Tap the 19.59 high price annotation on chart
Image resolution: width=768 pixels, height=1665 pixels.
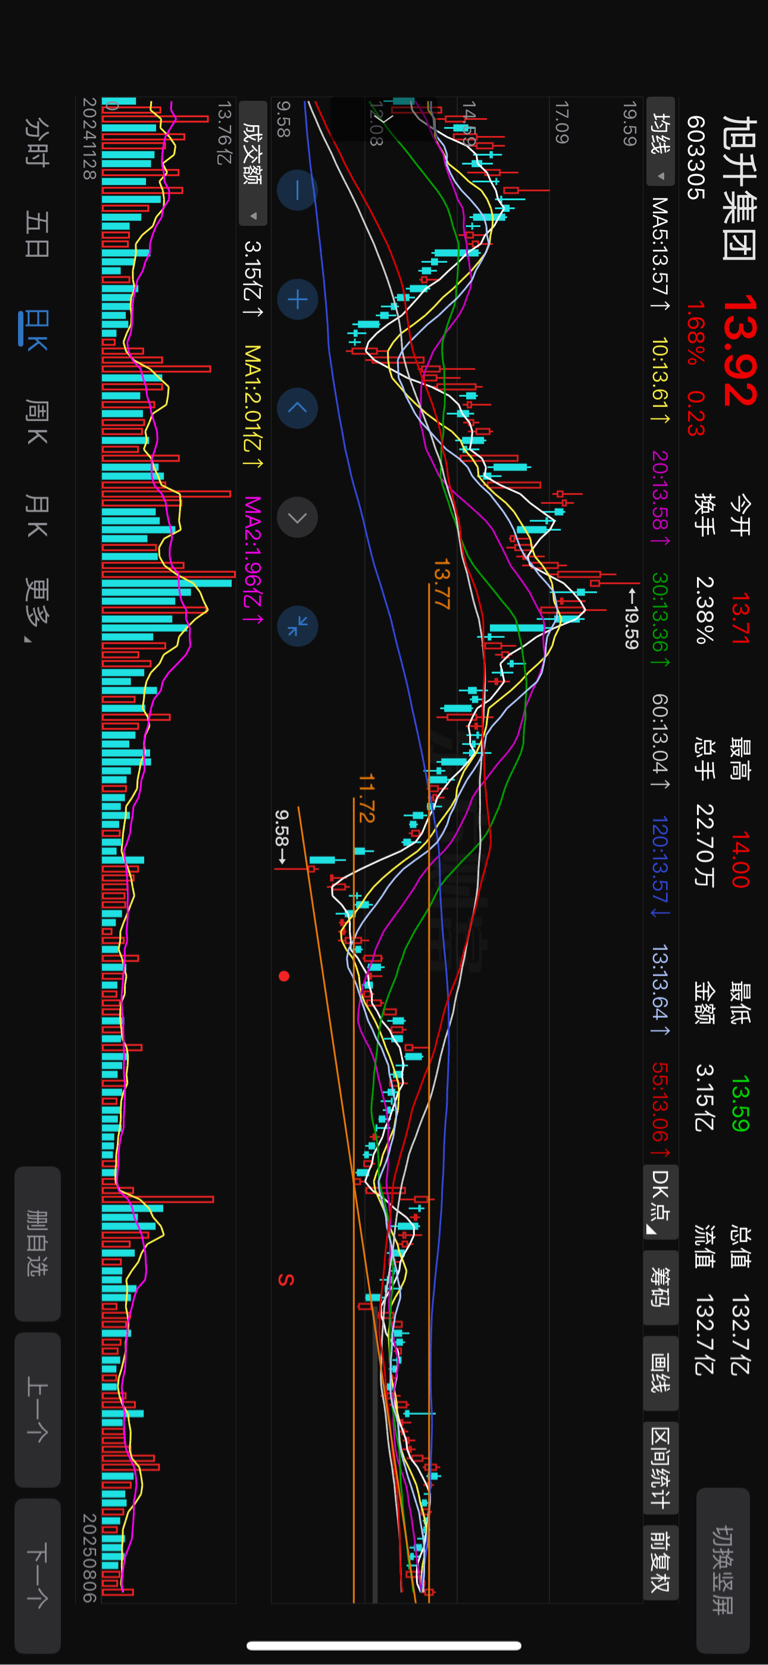tap(631, 618)
